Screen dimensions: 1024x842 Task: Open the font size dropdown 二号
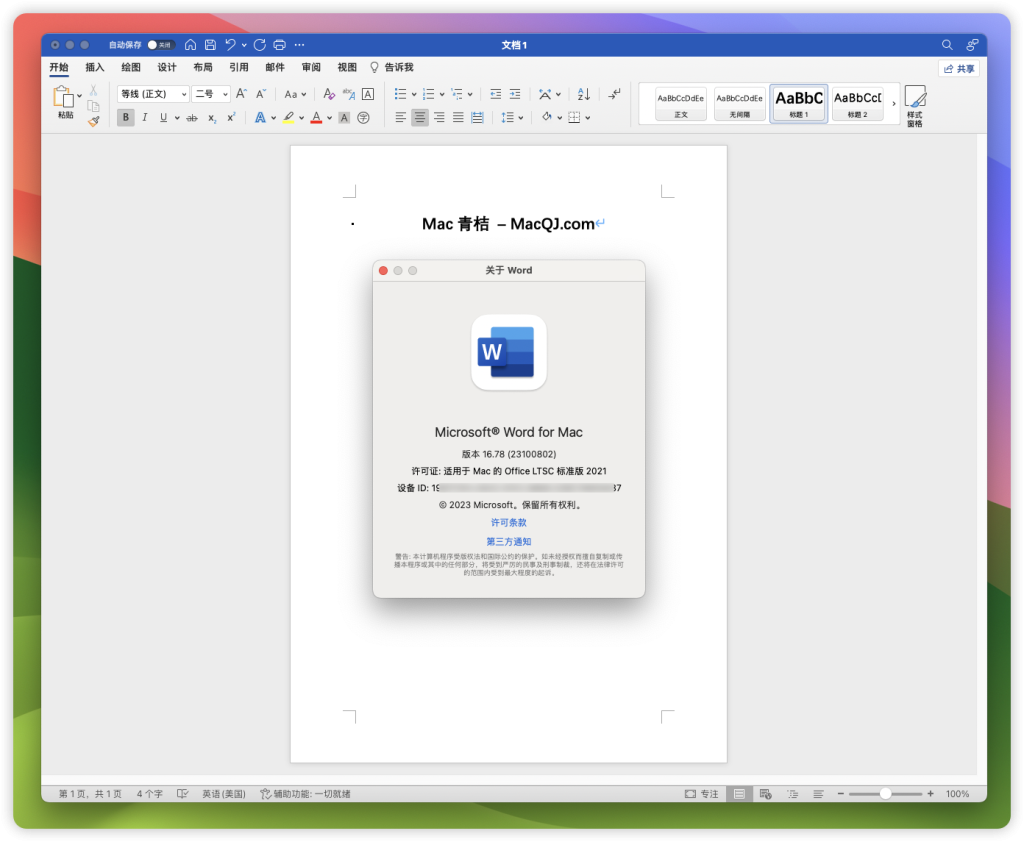point(210,94)
